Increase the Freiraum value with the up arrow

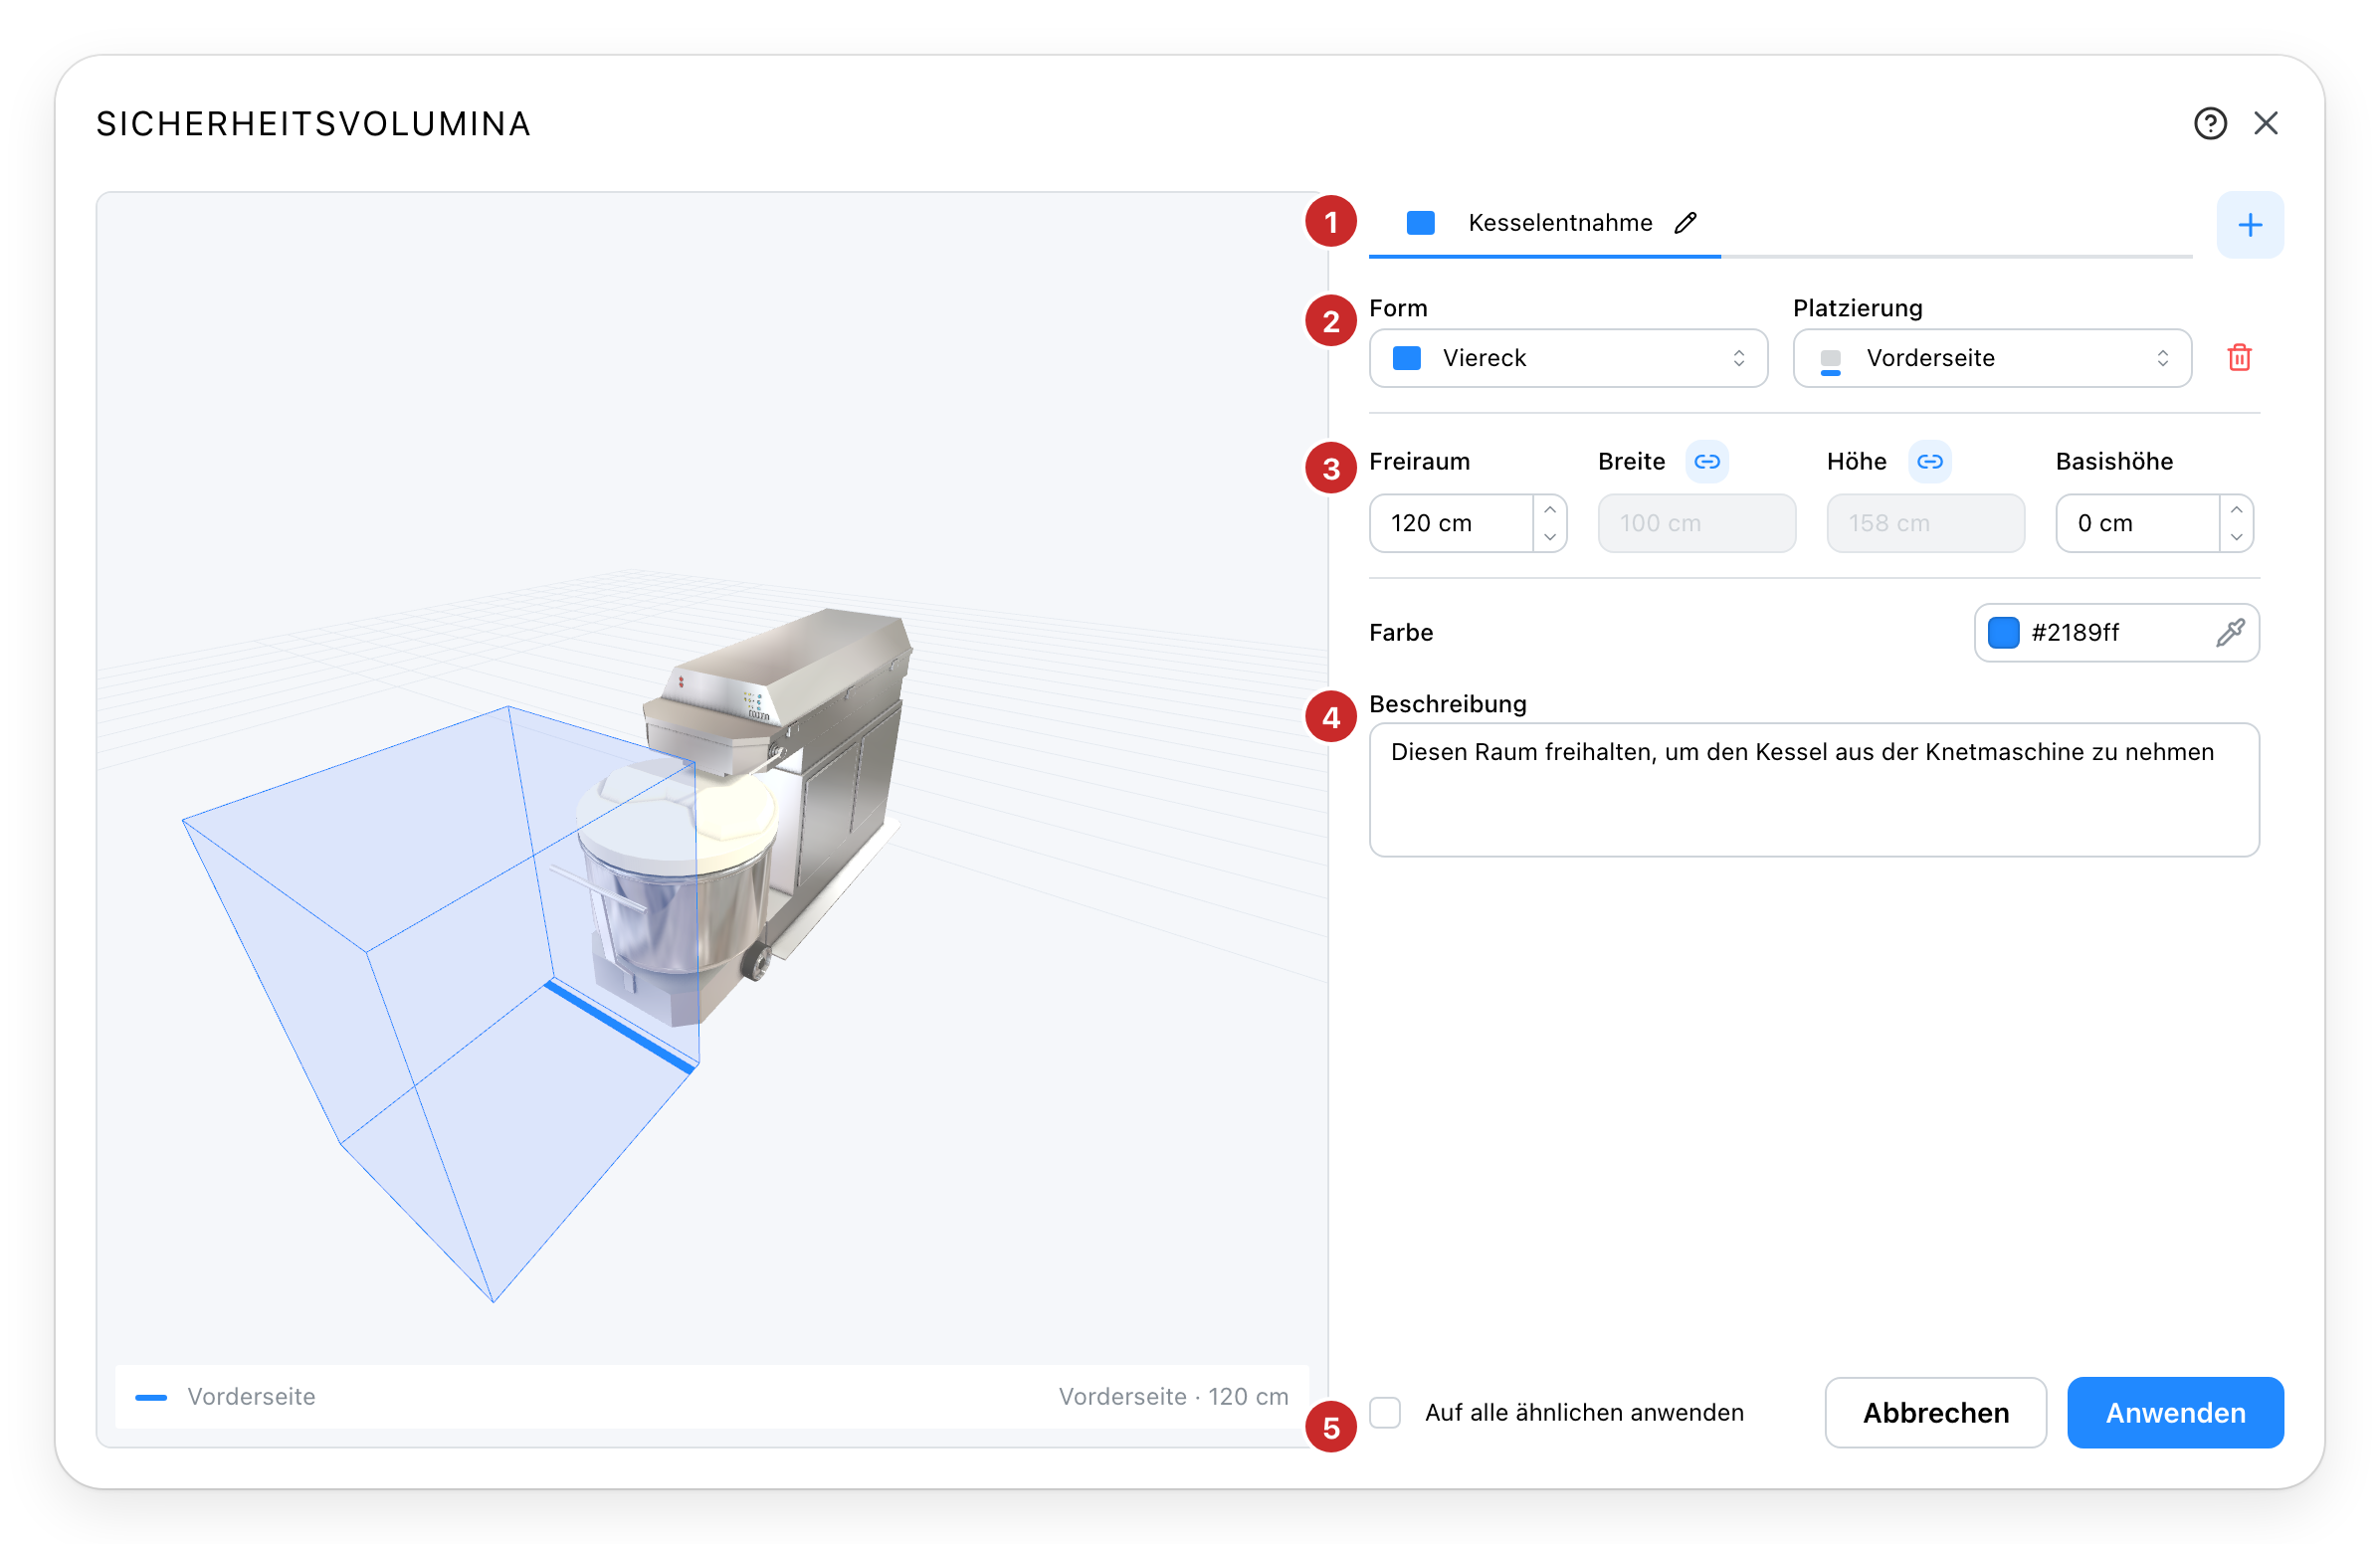click(x=1550, y=510)
